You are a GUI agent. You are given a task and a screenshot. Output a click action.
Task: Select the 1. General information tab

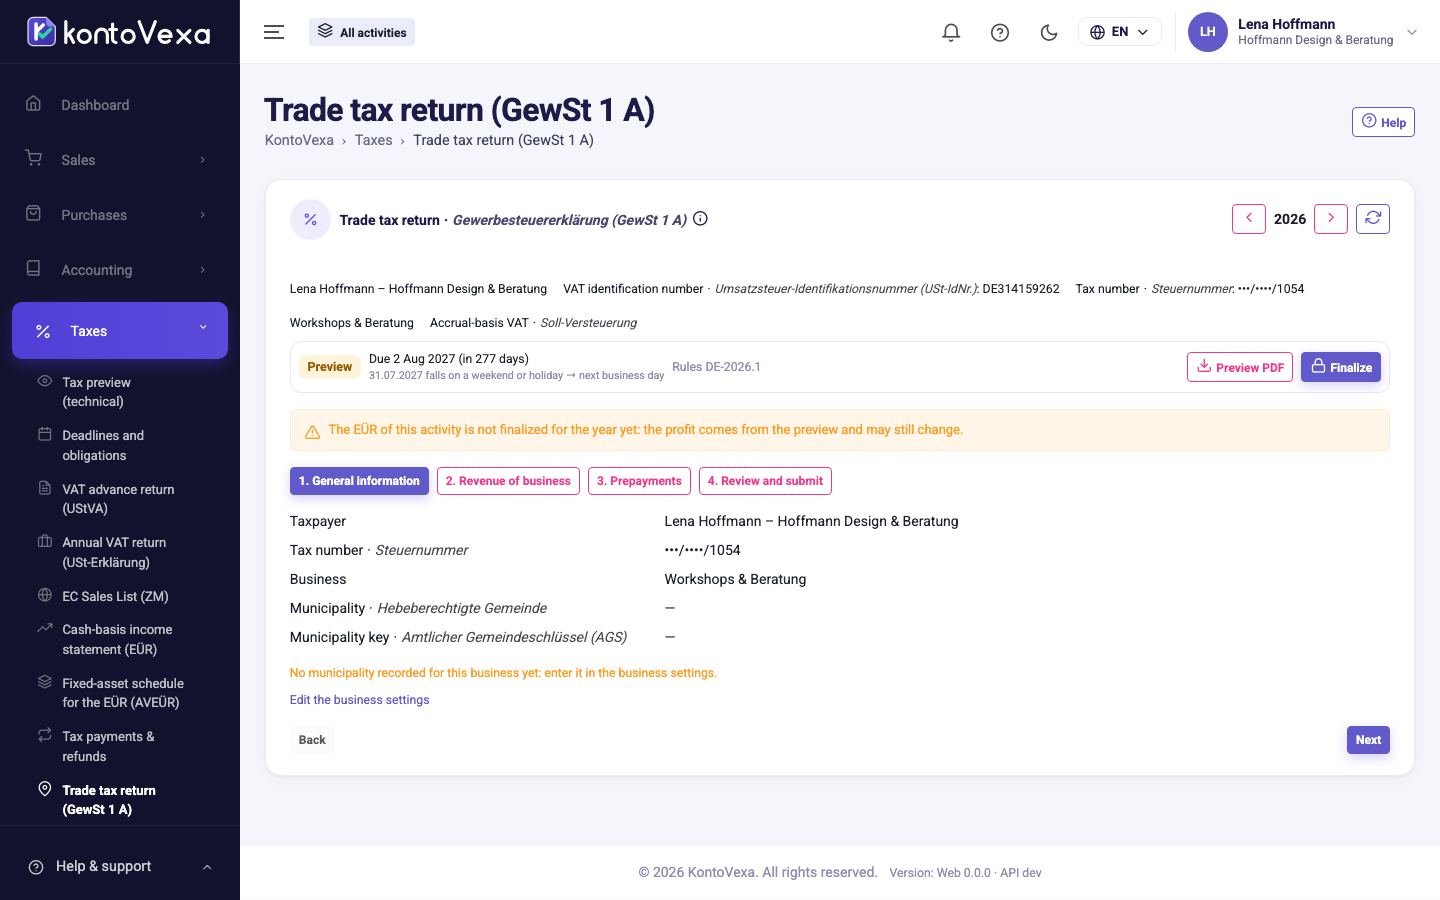click(359, 481)
